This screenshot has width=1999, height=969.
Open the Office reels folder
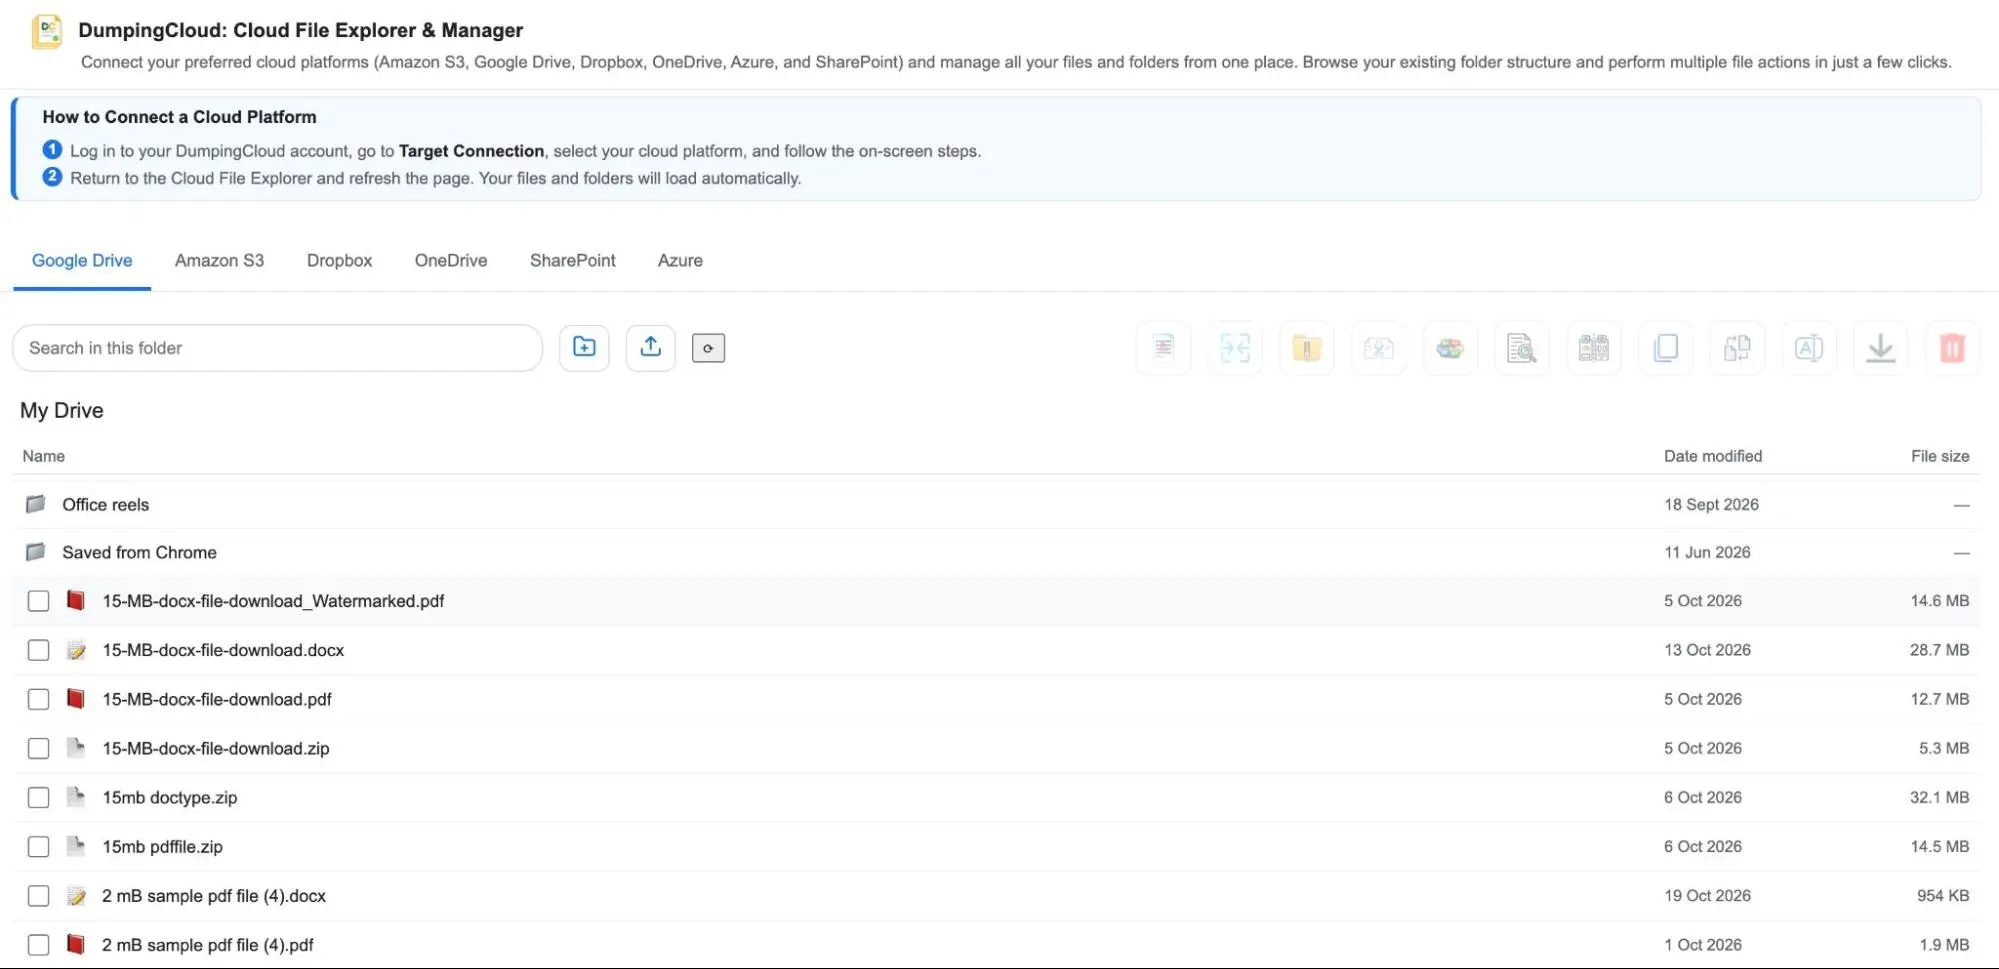tap(105, 505)
